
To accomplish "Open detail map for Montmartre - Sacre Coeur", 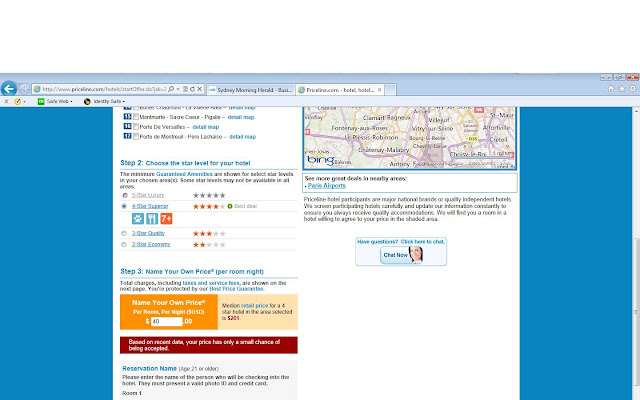I will (x=241, y=117).
